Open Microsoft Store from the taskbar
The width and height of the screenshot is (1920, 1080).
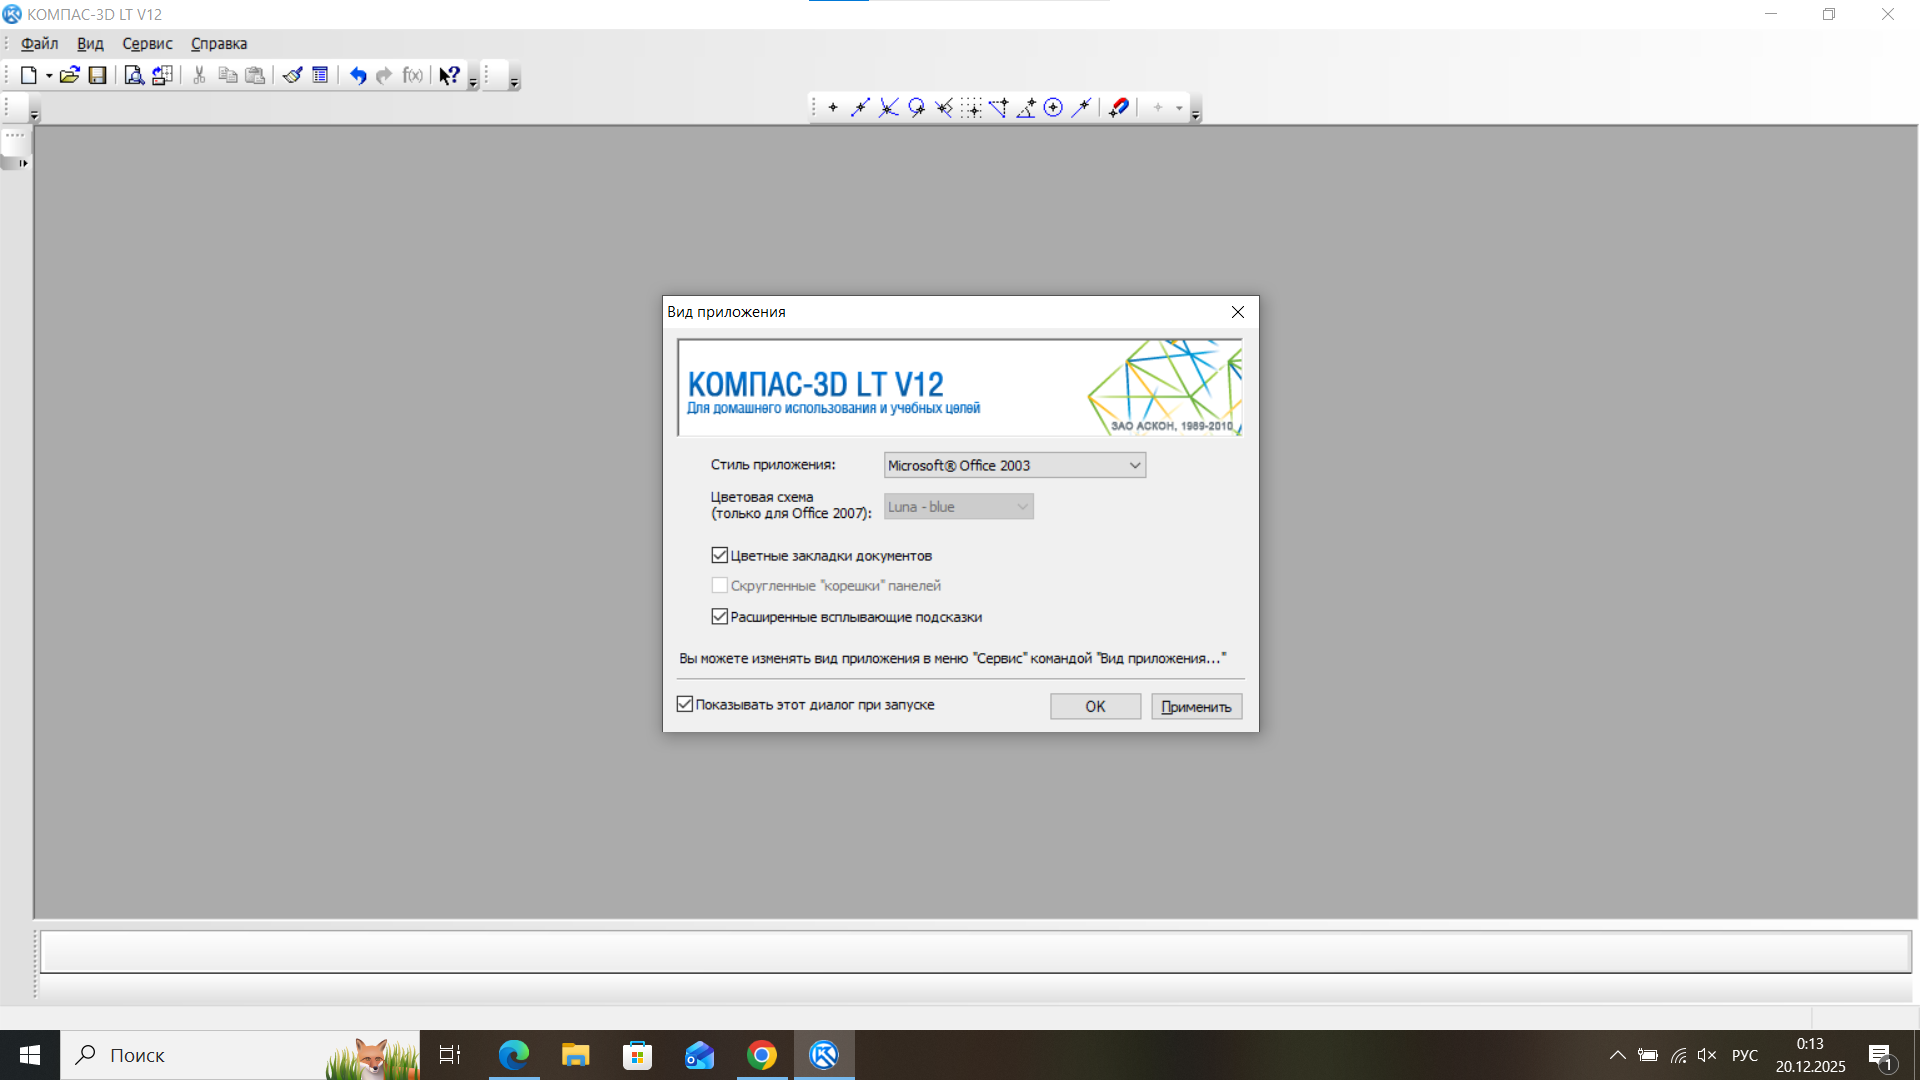[637, 1055]
